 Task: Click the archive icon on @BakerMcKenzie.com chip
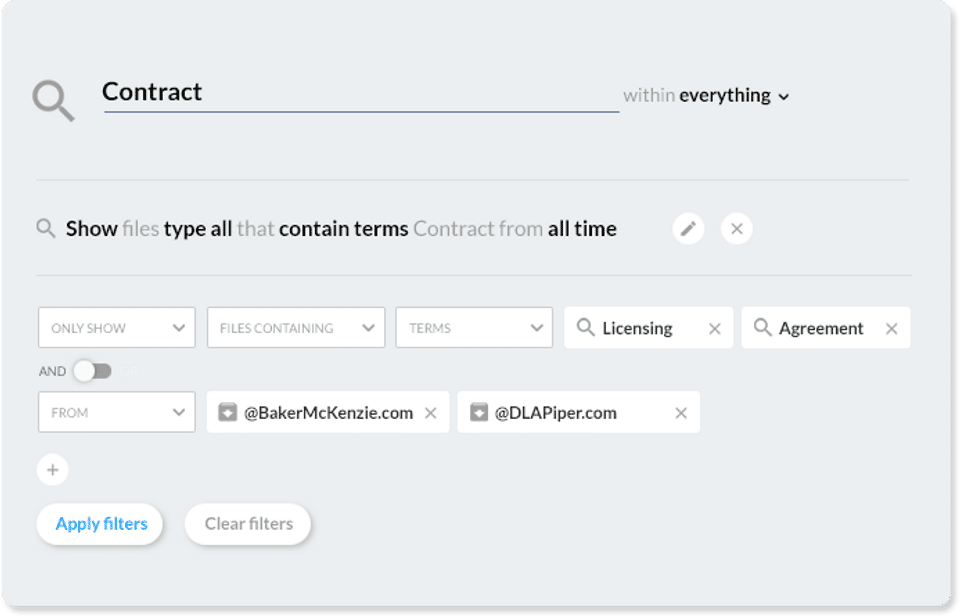pyautogui.click(x=227, y=413)
